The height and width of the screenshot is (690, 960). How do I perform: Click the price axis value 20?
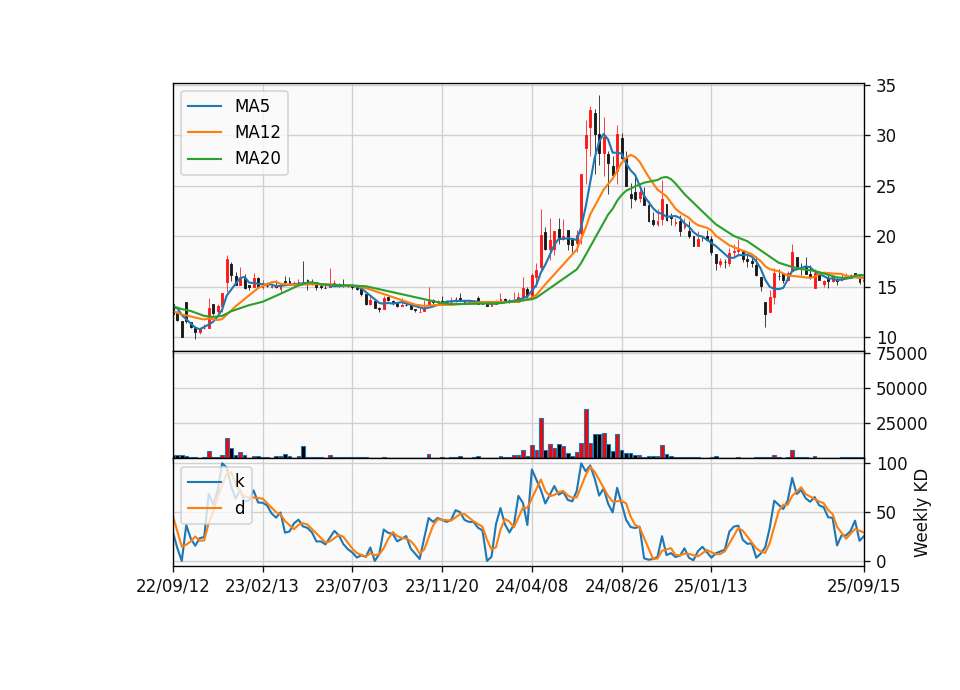click(886, 237)
